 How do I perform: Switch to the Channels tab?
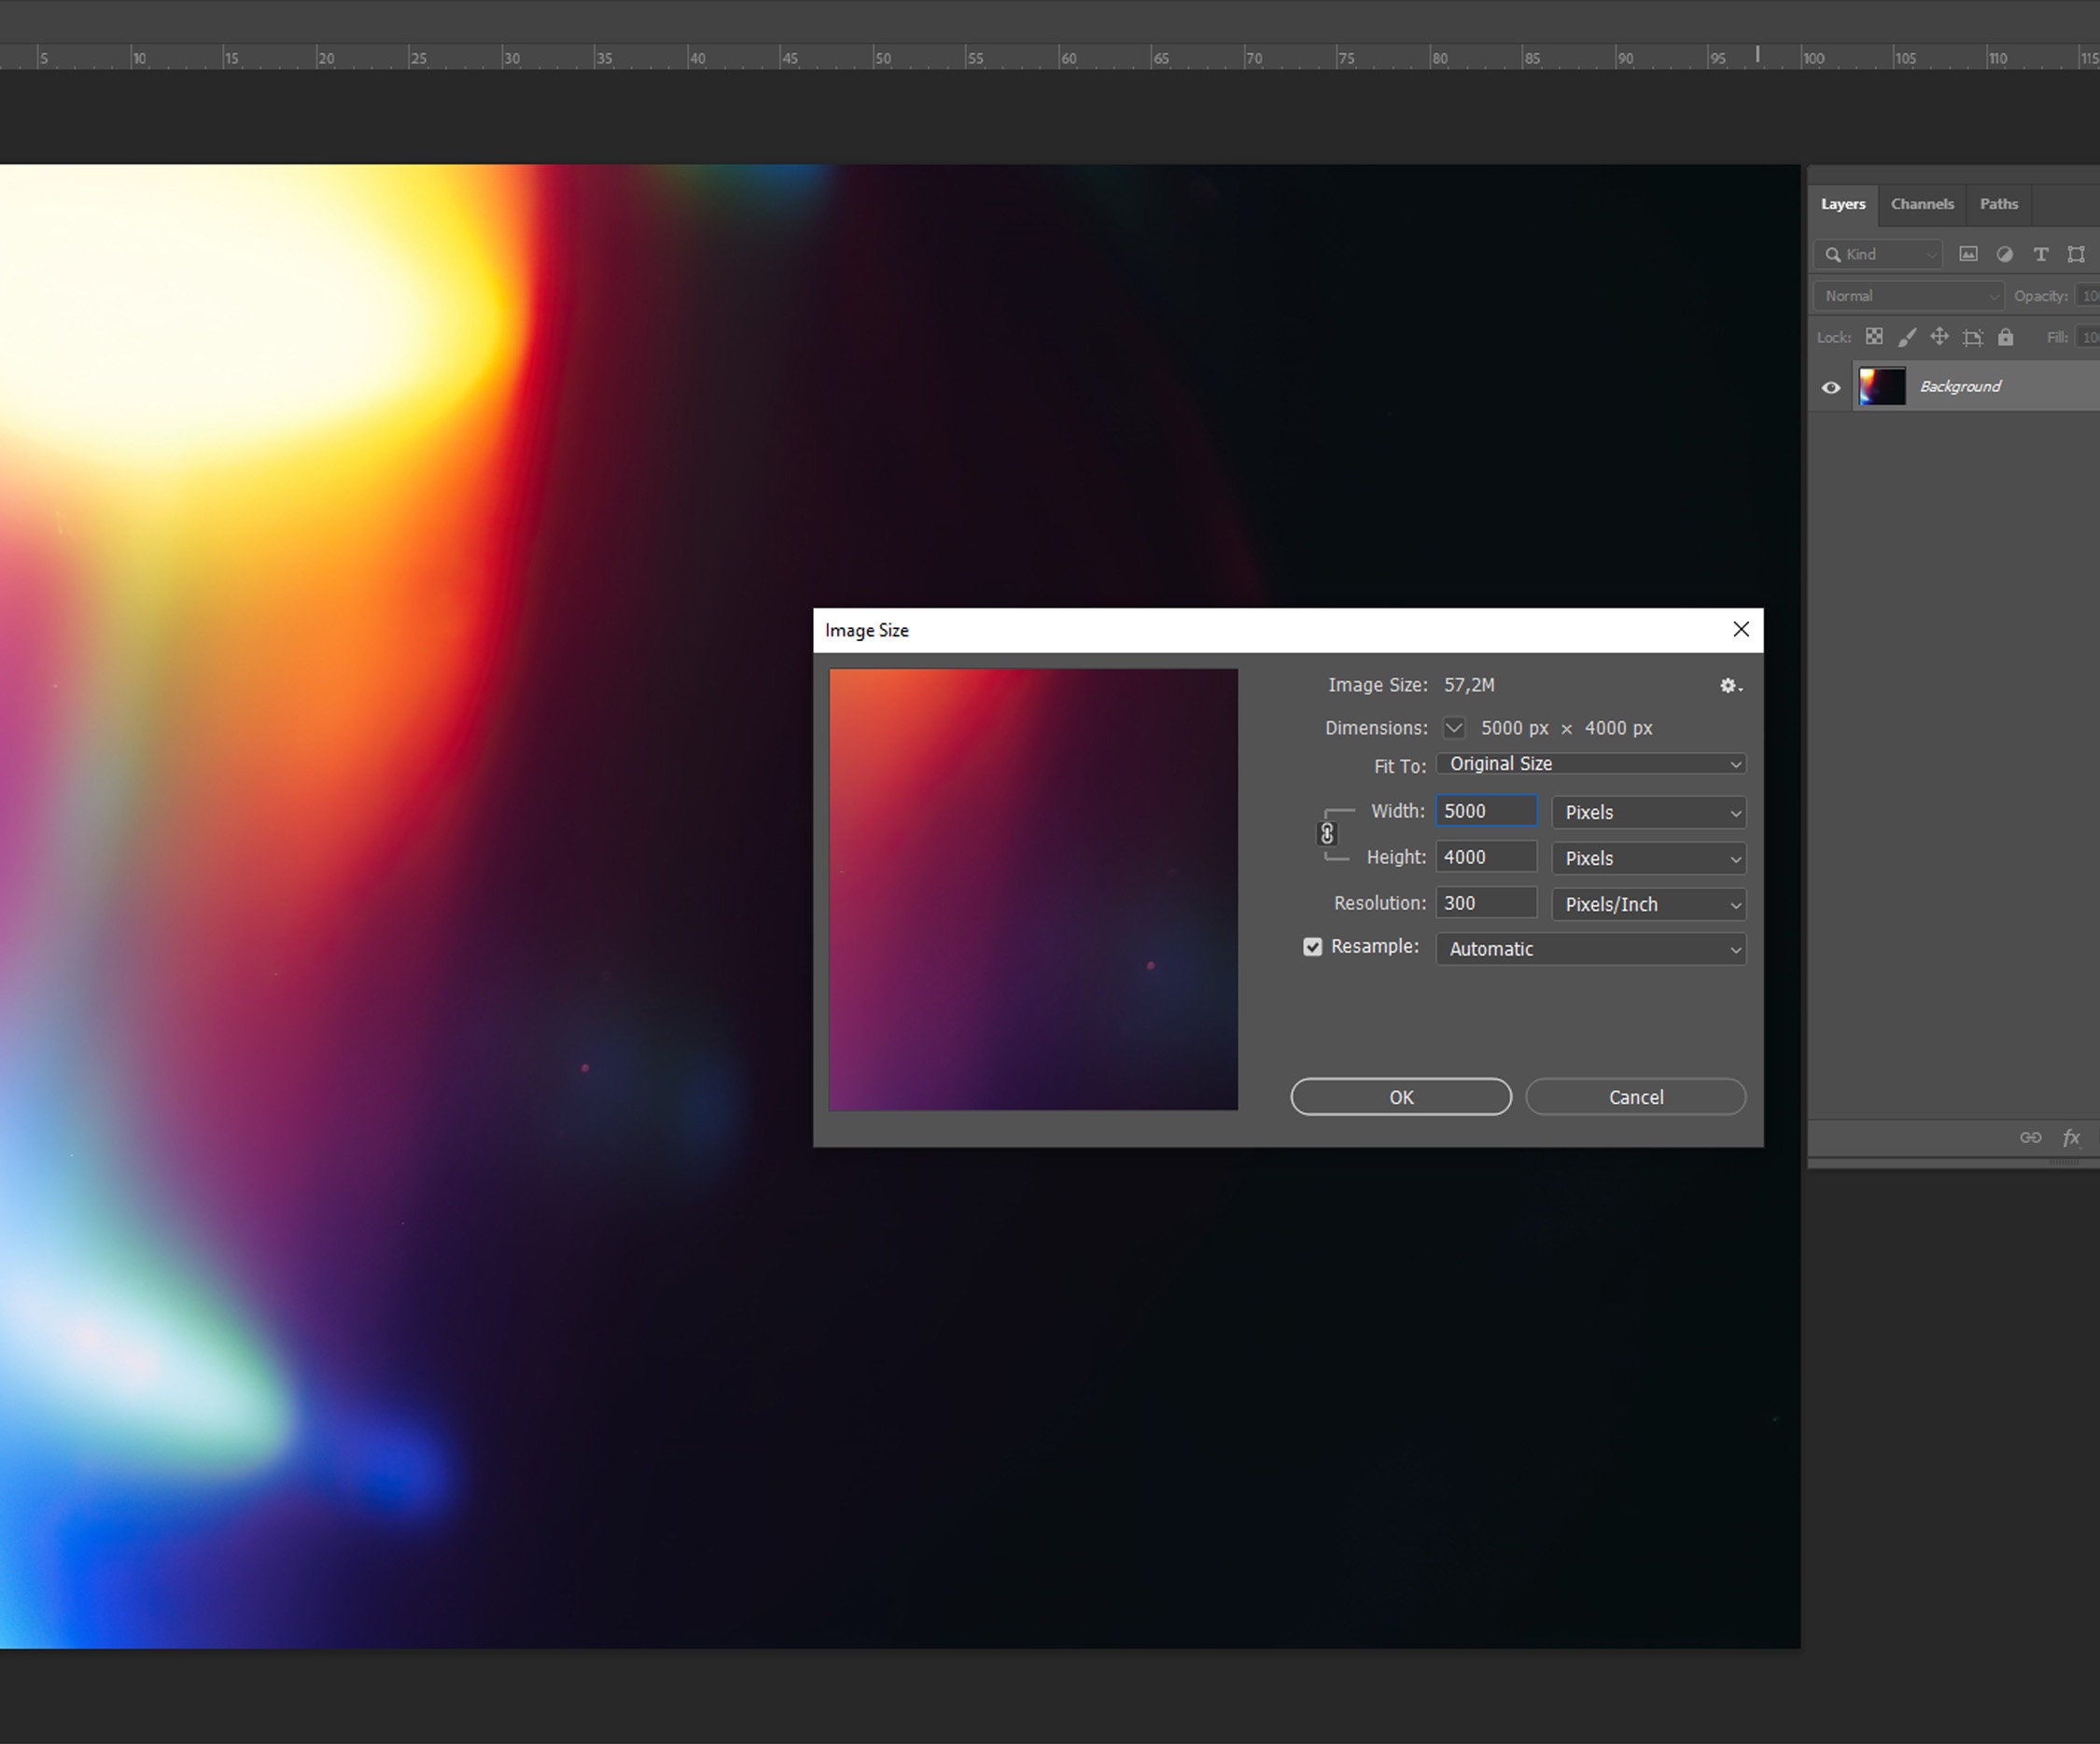click(1921, 204)
